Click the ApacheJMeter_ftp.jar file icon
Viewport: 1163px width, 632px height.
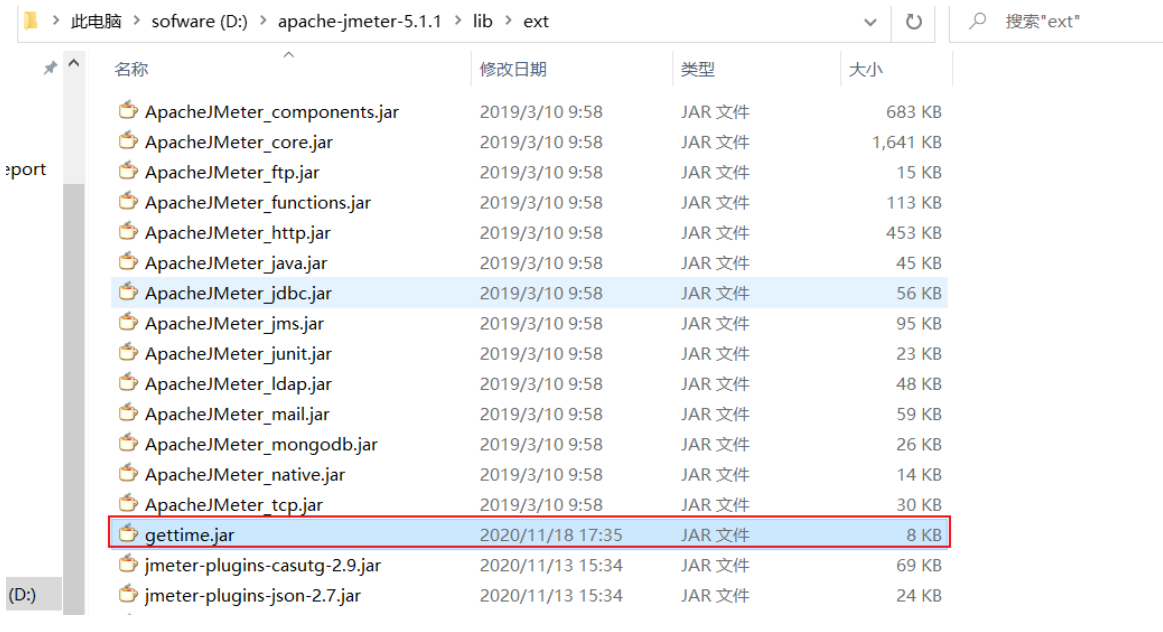click(128, 171)
